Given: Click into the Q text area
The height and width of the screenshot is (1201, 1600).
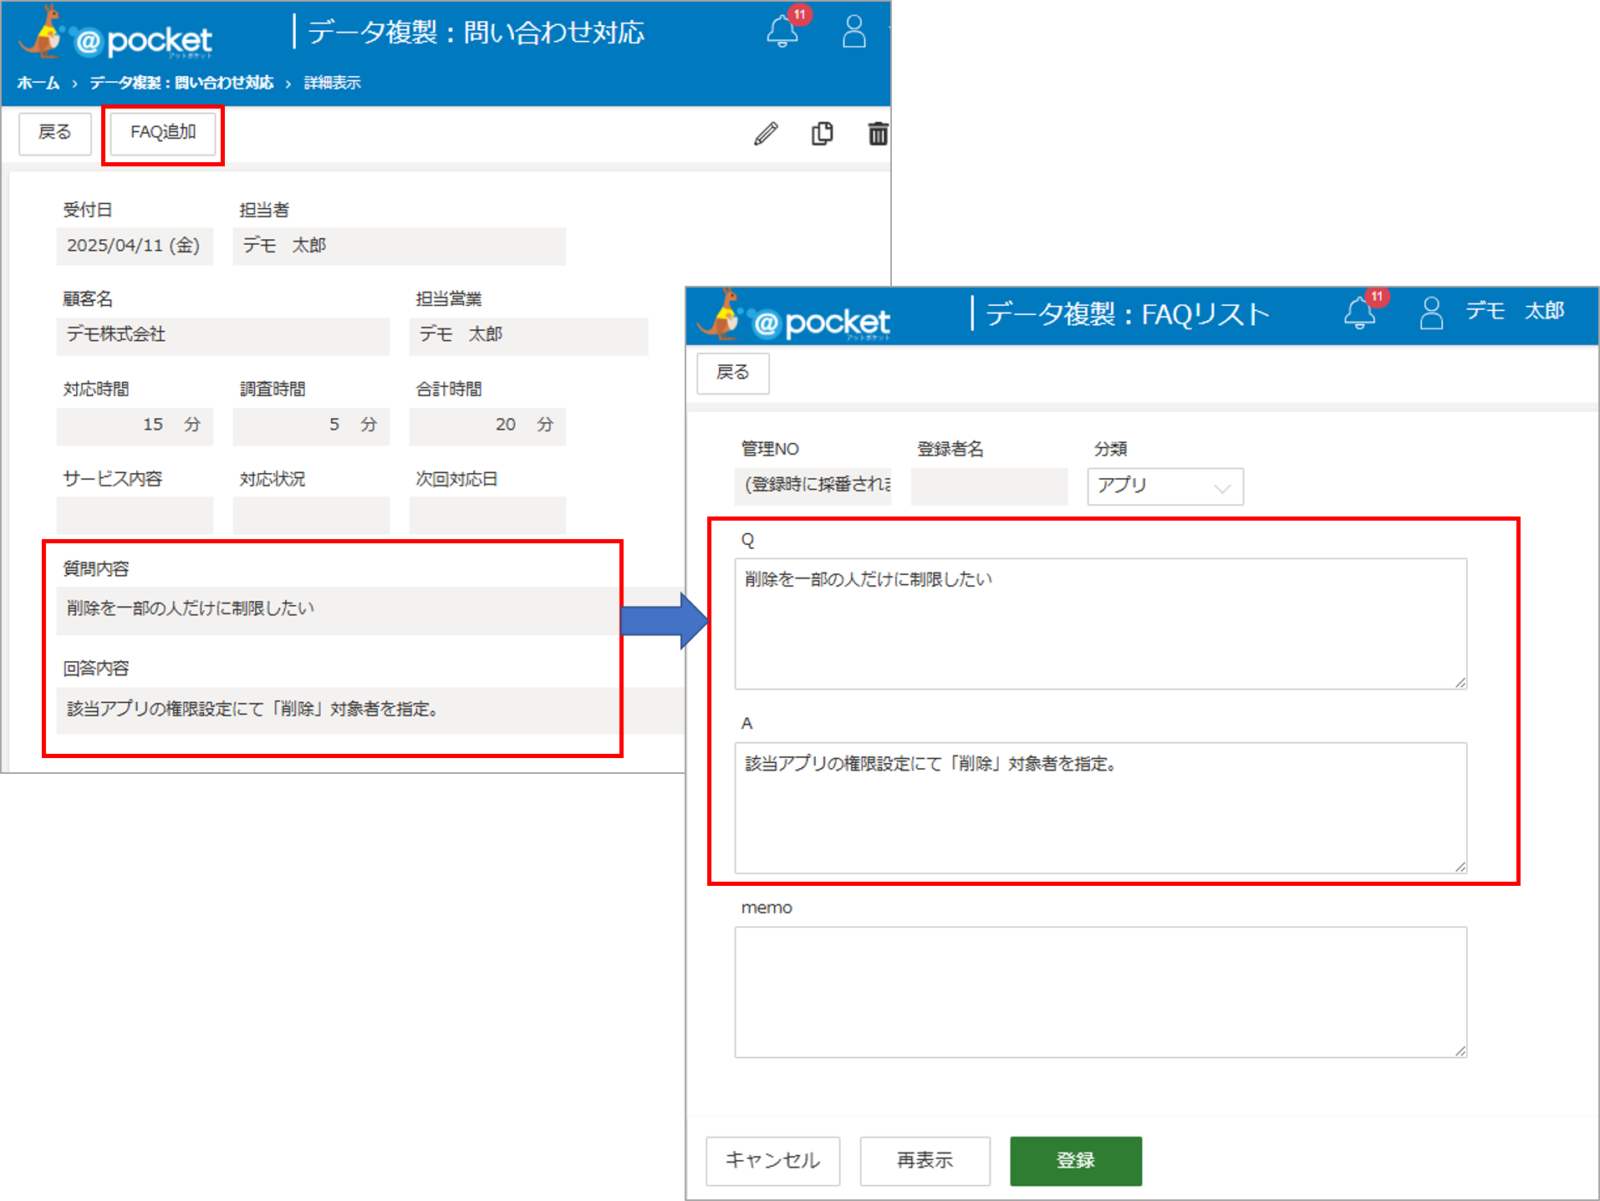Looking at the screenshot, I should coord(1101,624).
